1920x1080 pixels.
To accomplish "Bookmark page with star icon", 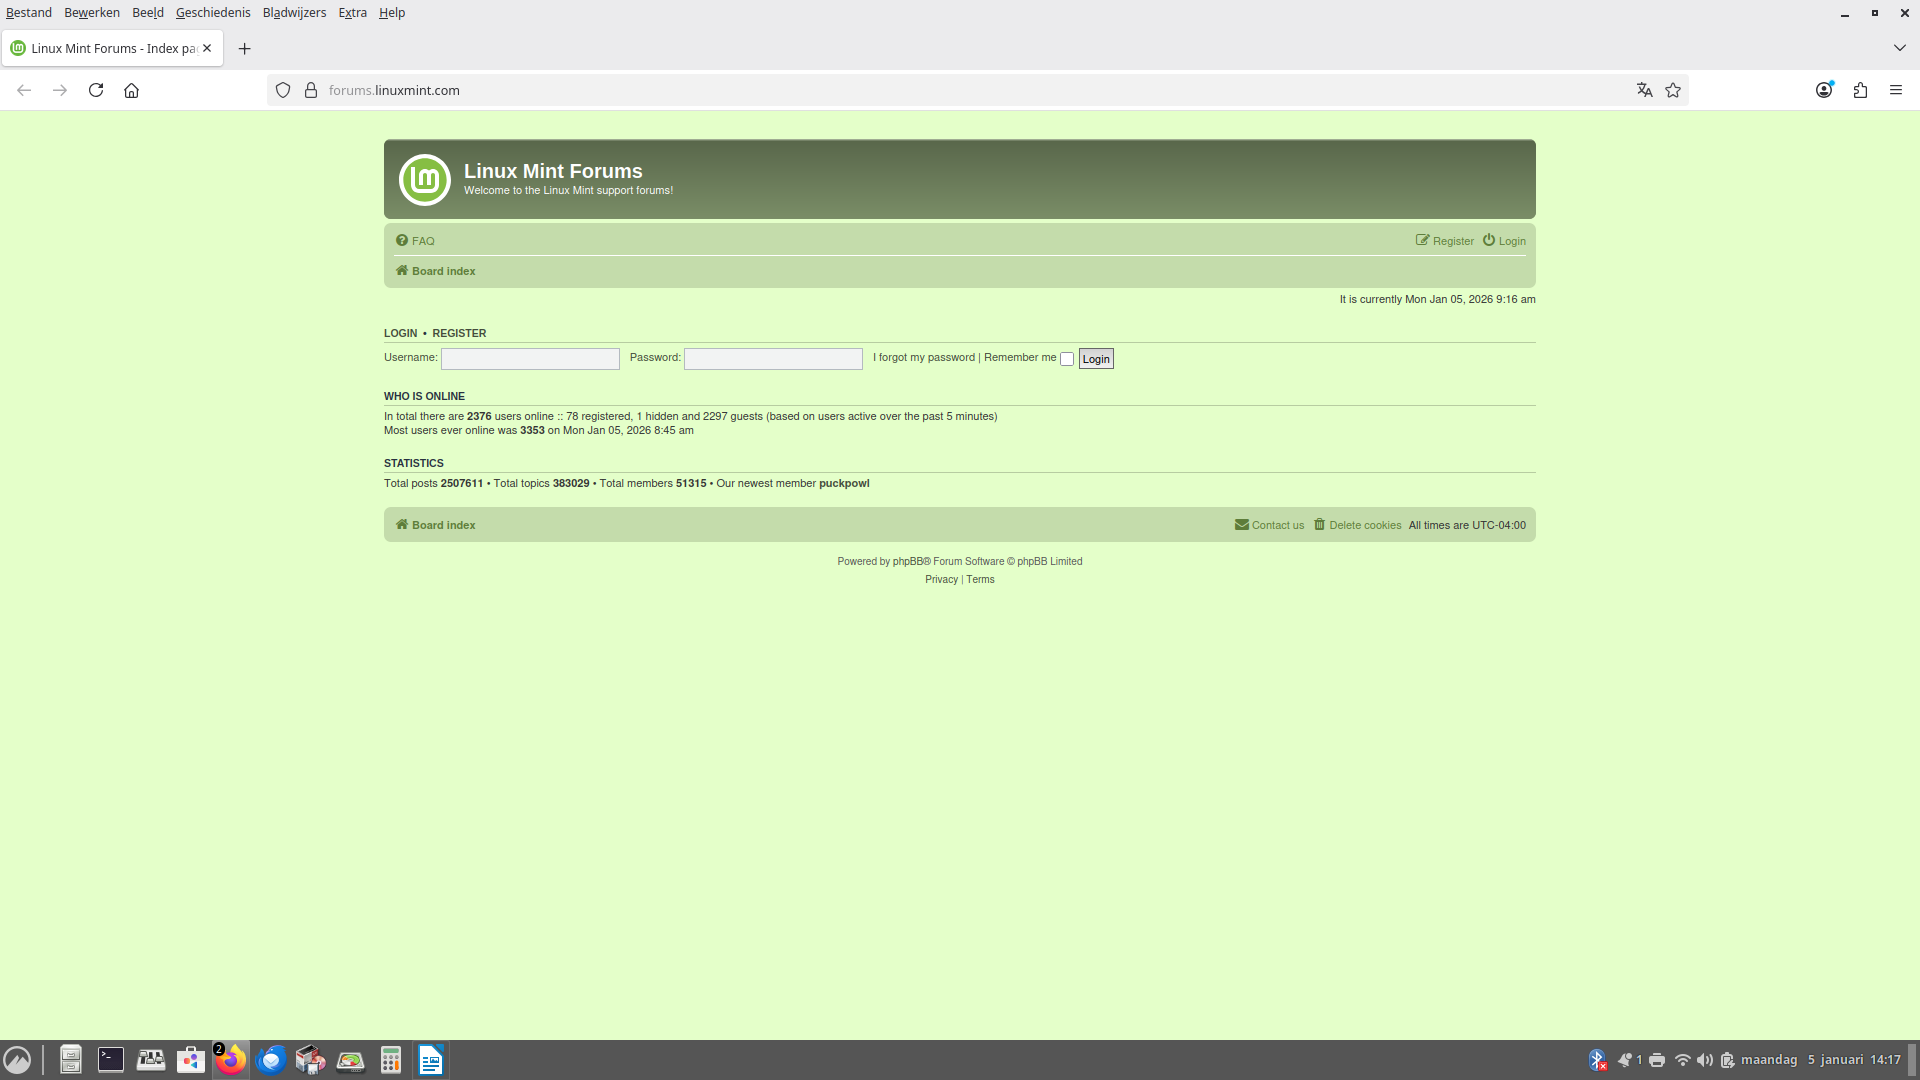I will 1673,90.
